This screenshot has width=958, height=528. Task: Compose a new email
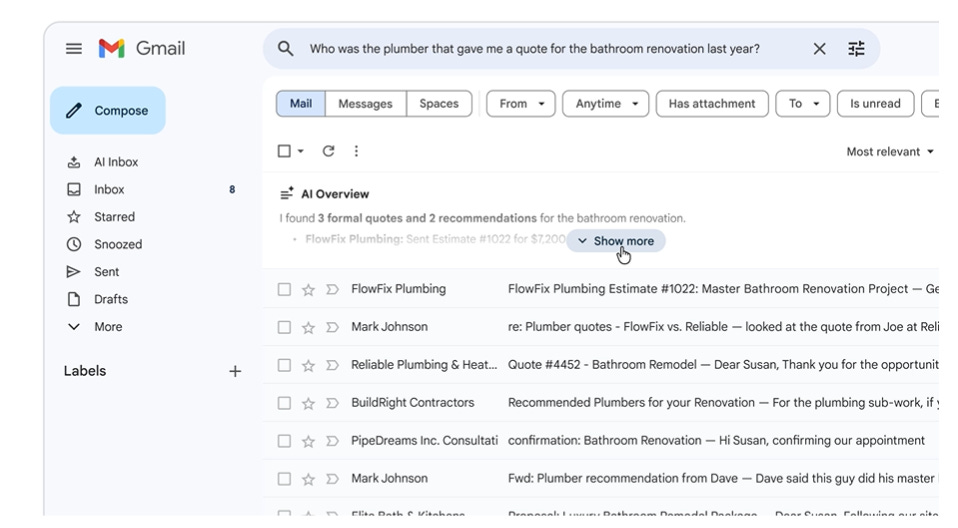coord(108,111)
